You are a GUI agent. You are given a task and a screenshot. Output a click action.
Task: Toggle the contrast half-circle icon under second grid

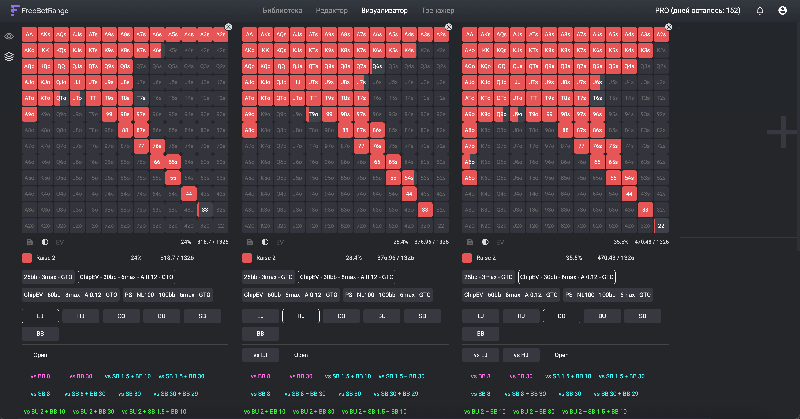pos(264,242)
